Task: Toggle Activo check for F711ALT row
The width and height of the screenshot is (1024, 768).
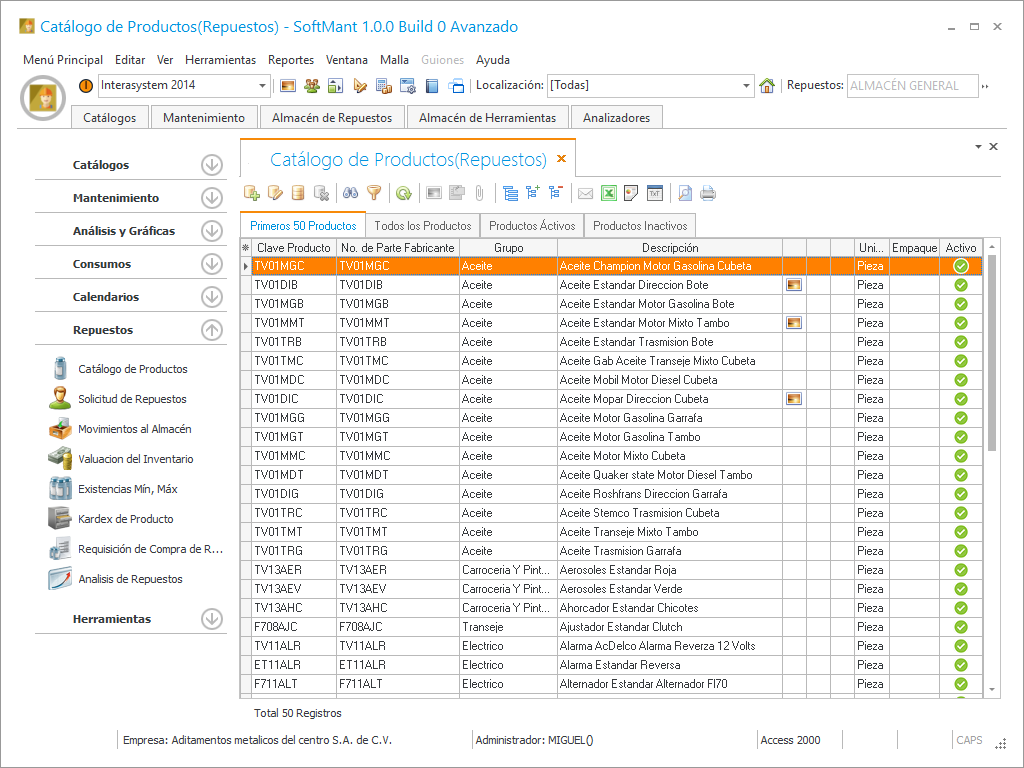Action: [961, 684]
